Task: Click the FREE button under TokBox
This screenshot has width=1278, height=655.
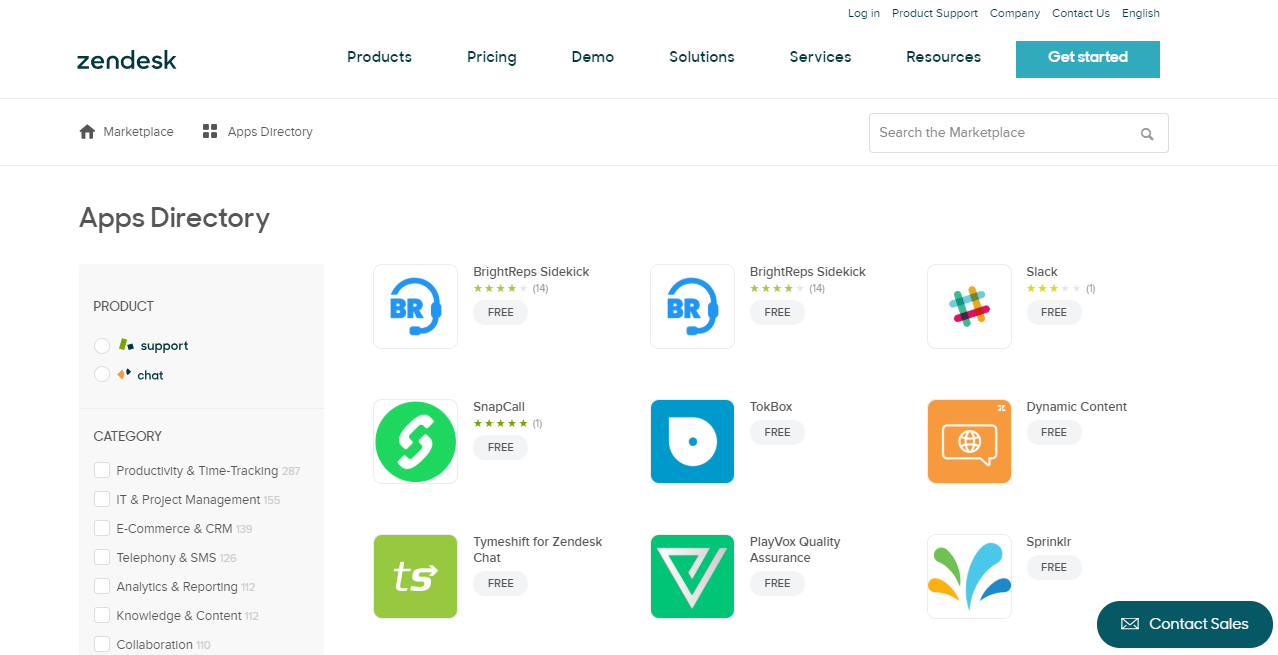Action: click(778, 432)
